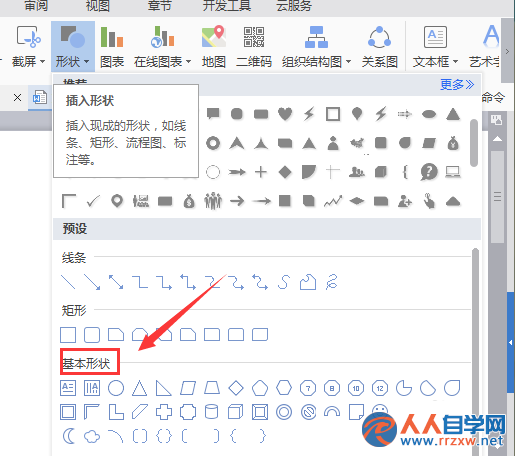515x456 pixels.
Task: Switch to the 视图 view tab
Action: point(98,6)
